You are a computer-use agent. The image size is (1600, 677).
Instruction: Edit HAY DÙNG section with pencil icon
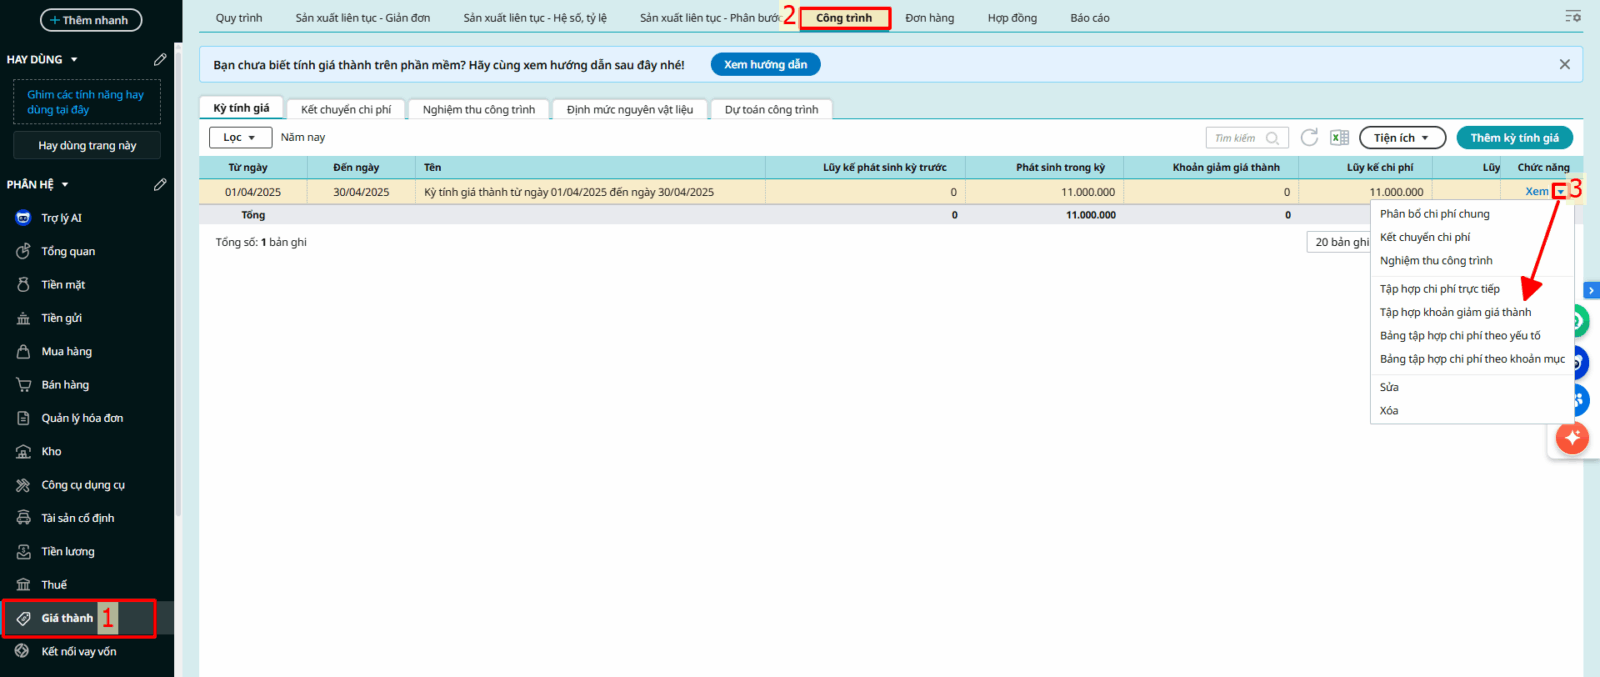pyautogui.click(x=160, y=60)
